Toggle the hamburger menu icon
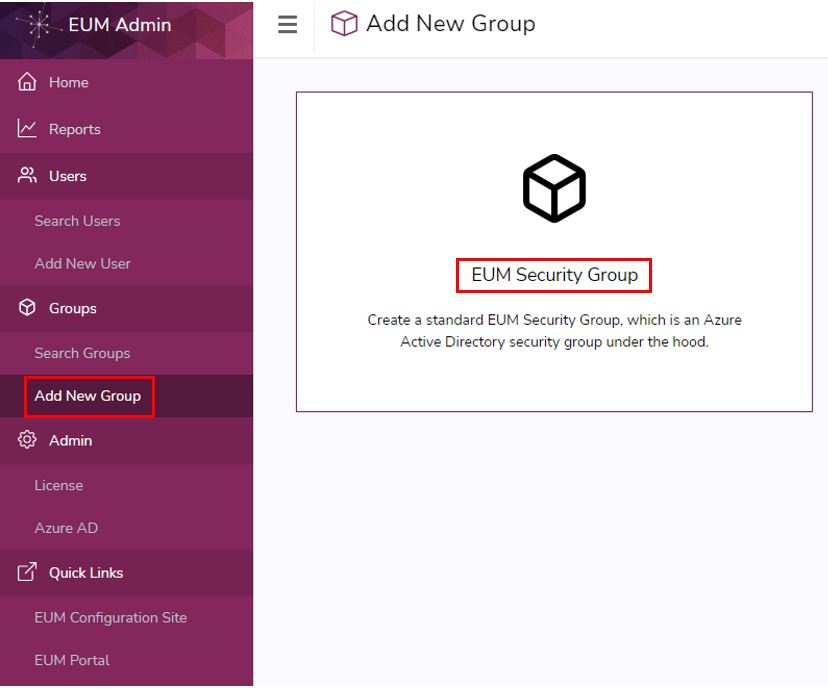Viewport: 828px width, 694px height. point(287,24)
